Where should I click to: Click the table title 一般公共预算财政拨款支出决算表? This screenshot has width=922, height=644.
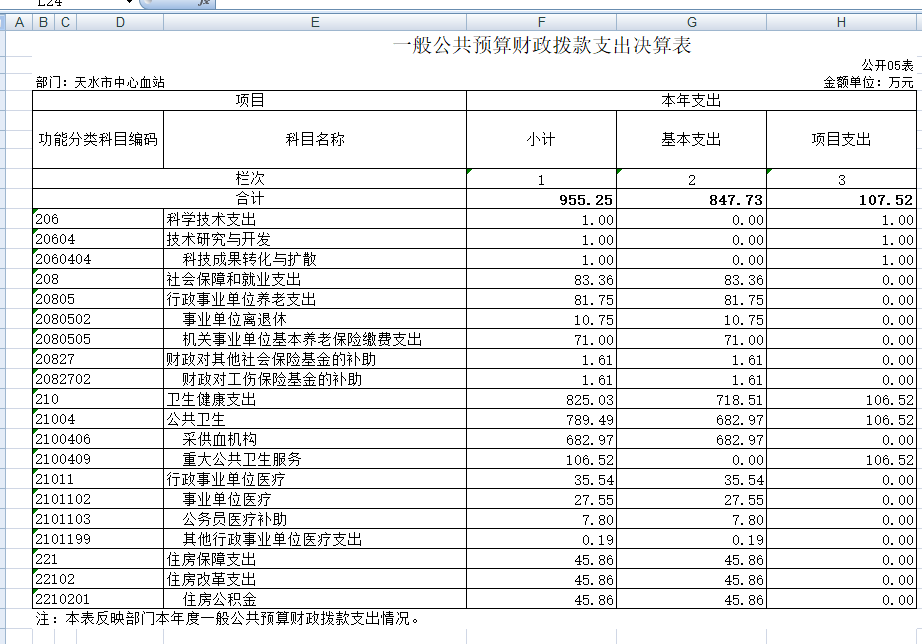coord(543,46)
